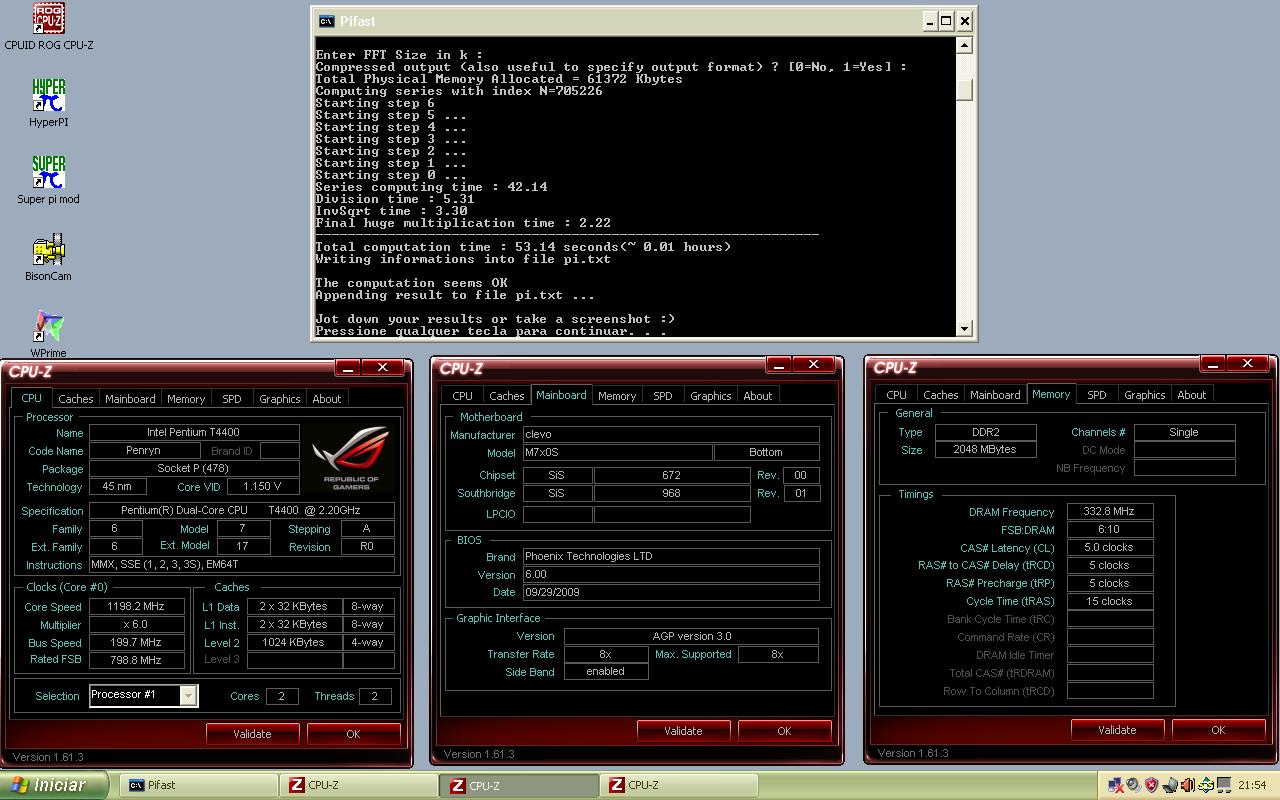Click the '332.8 MHz' DRAM Frequency value

click(1109, 511)
